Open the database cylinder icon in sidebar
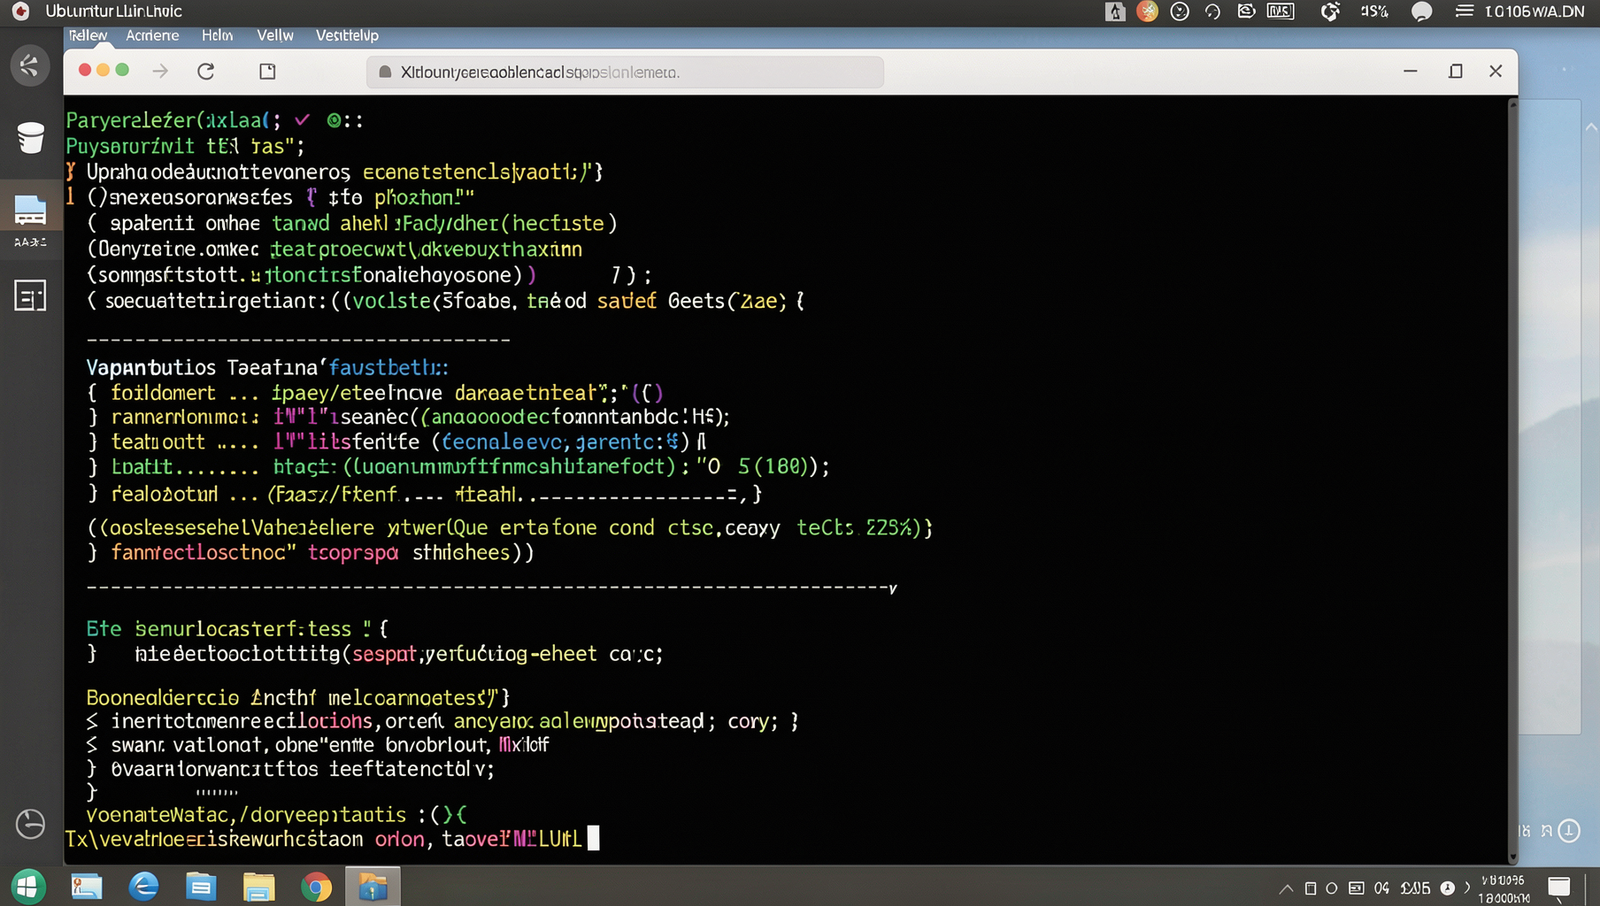The height and width of the screenshot is (906, 1600). 31,137
